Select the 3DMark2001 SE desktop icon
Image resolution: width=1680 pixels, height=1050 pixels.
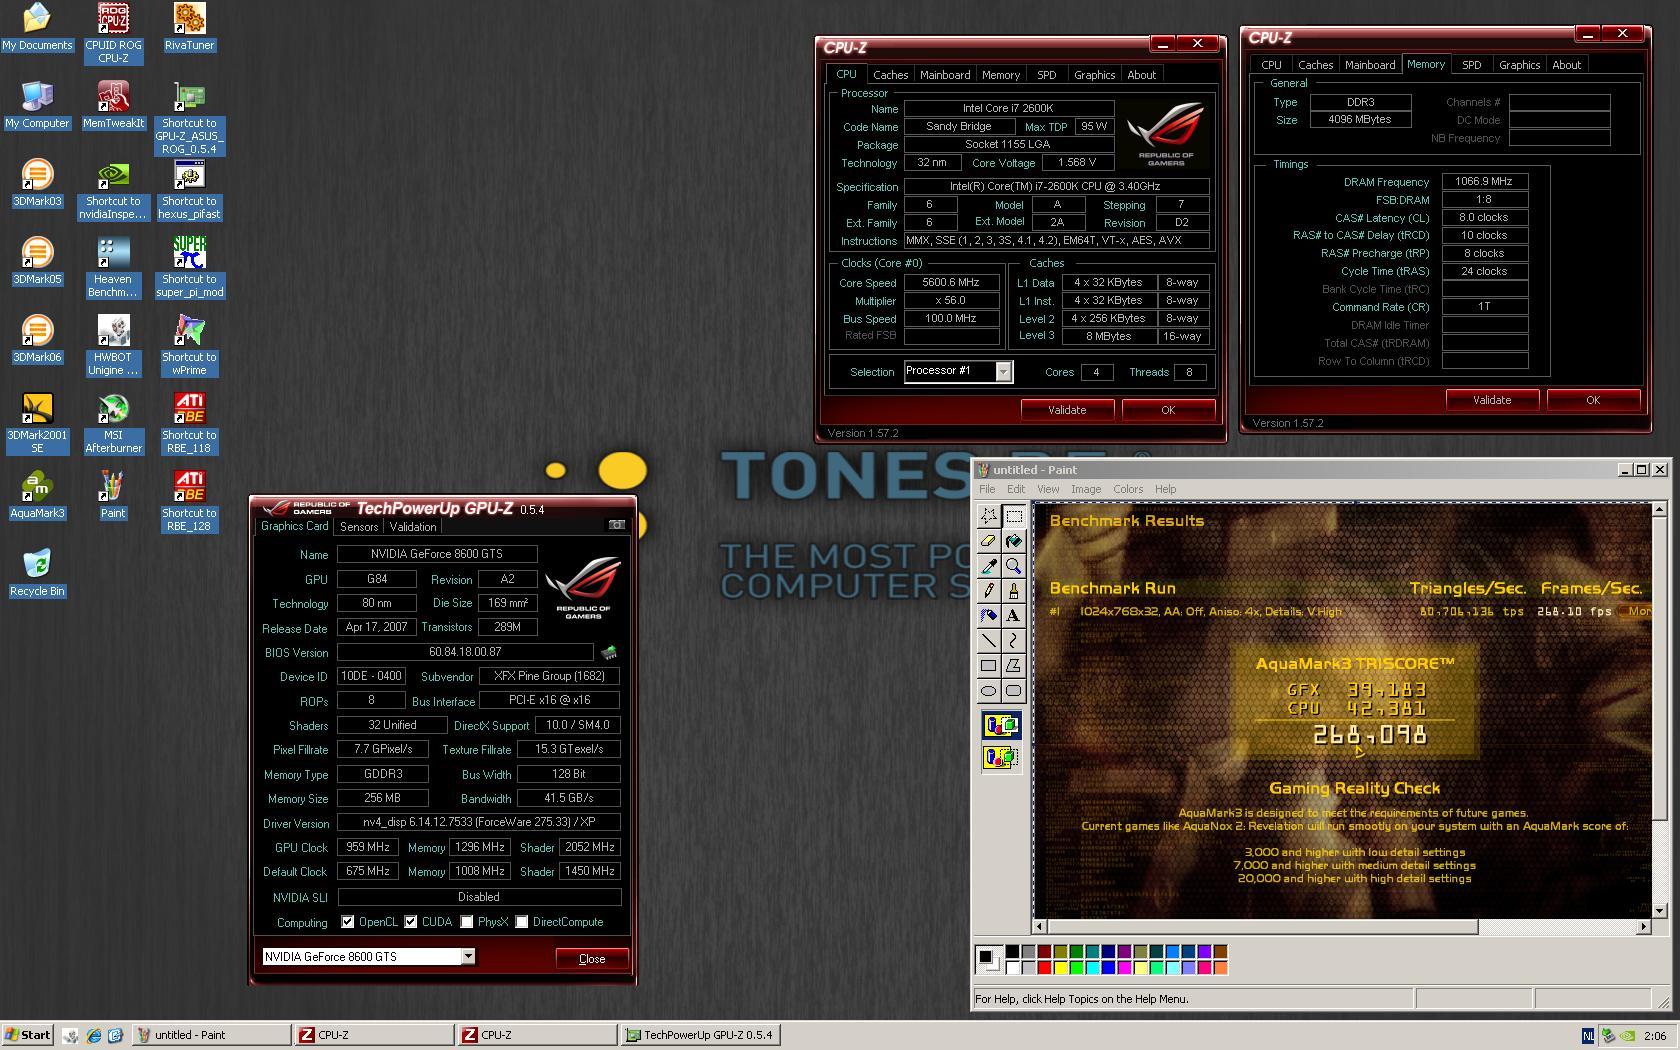point(37,424)
